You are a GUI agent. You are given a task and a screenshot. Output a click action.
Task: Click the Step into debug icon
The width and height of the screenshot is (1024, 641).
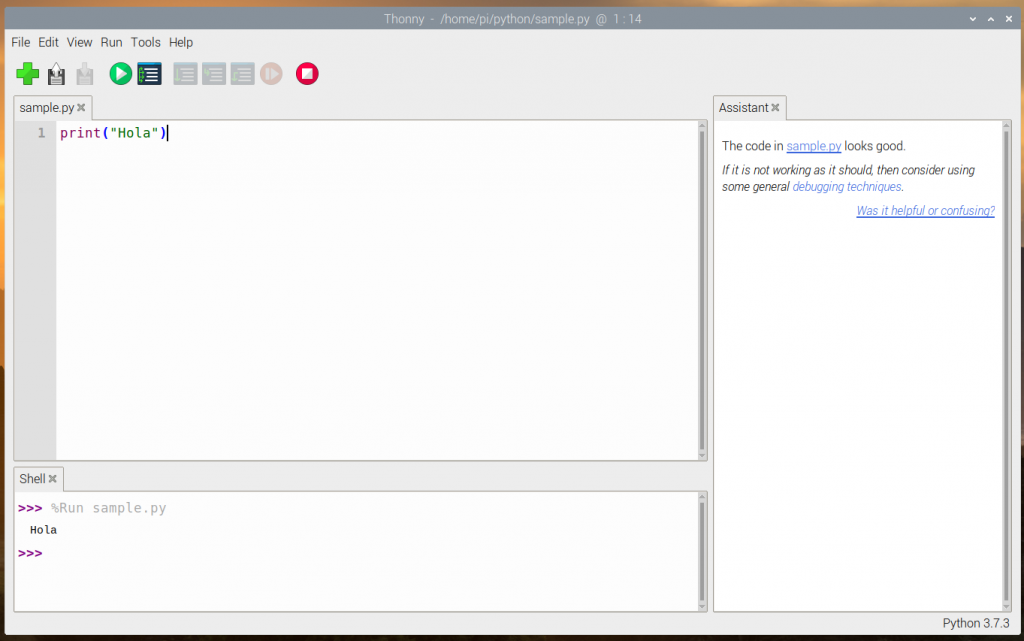coord(214,74)
